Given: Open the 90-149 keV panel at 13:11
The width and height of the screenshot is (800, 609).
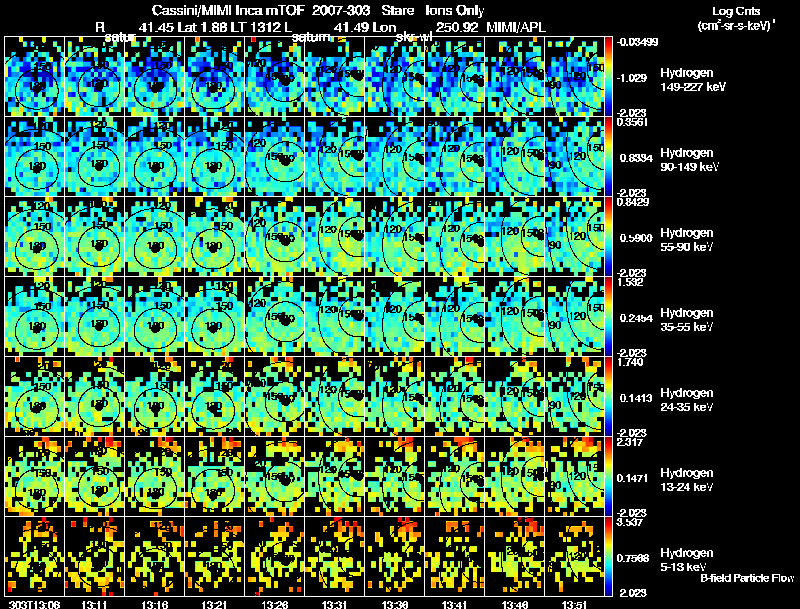Looking at the screenshot, I should click(x=94, y=157).
